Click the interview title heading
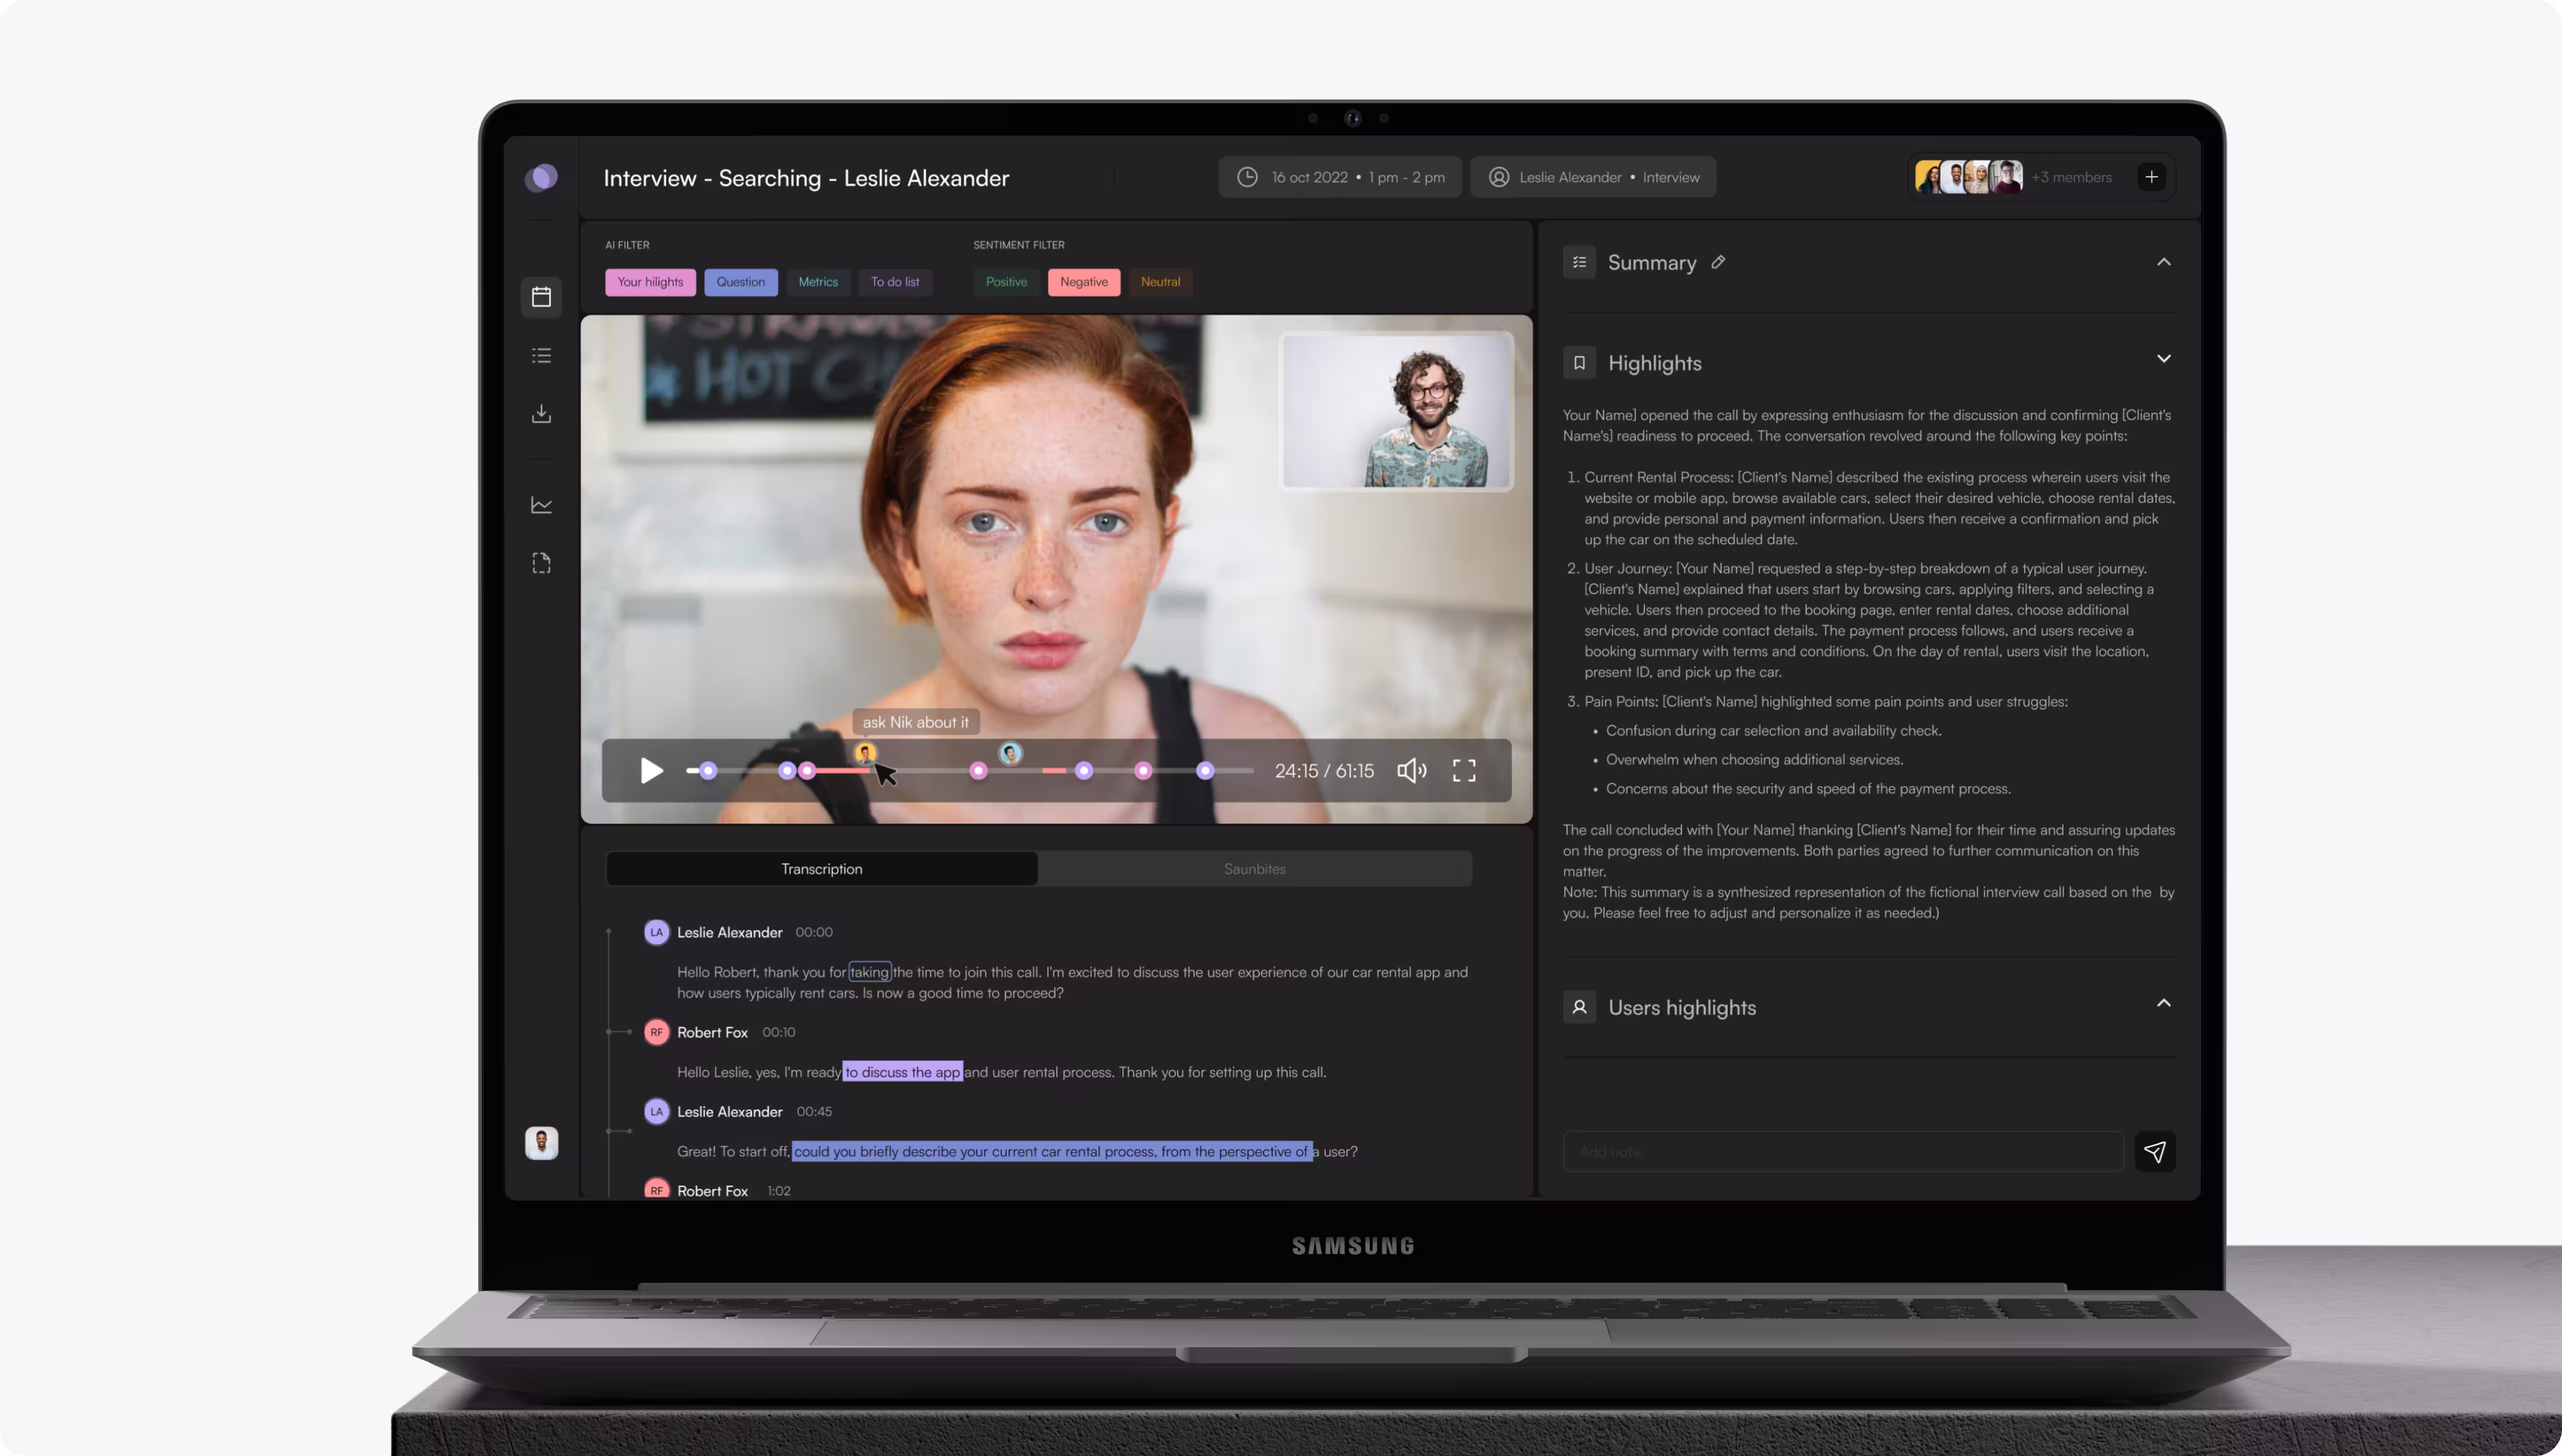The height and width of the screenshot is (1456, 2562). 806,178
